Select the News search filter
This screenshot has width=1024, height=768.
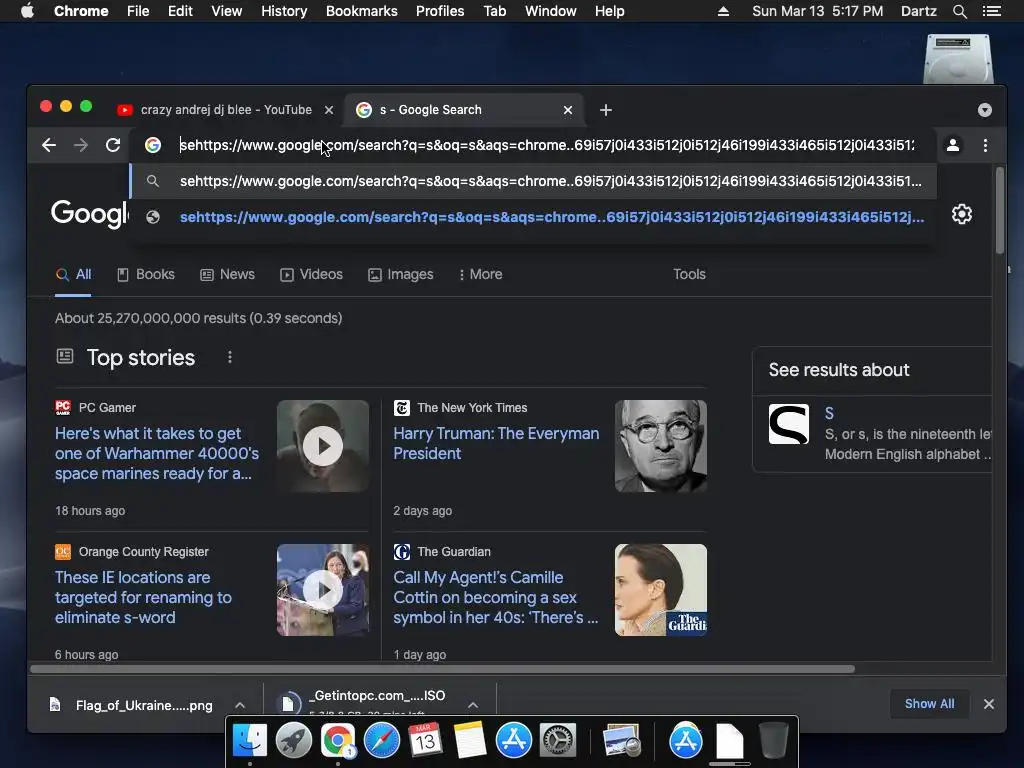tap(227, 274)
